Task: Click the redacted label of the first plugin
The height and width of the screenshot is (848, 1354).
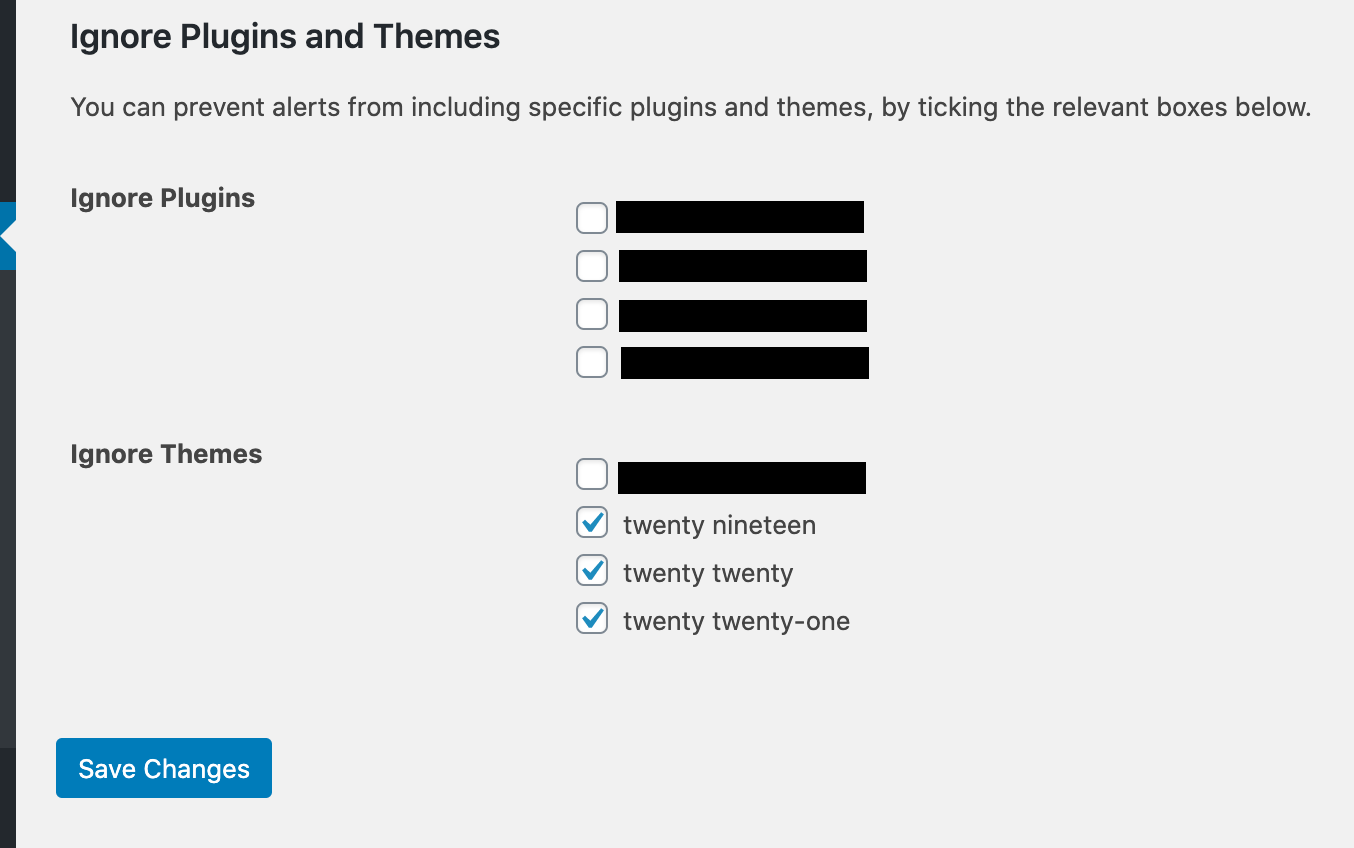Action: tap(740, 217)
